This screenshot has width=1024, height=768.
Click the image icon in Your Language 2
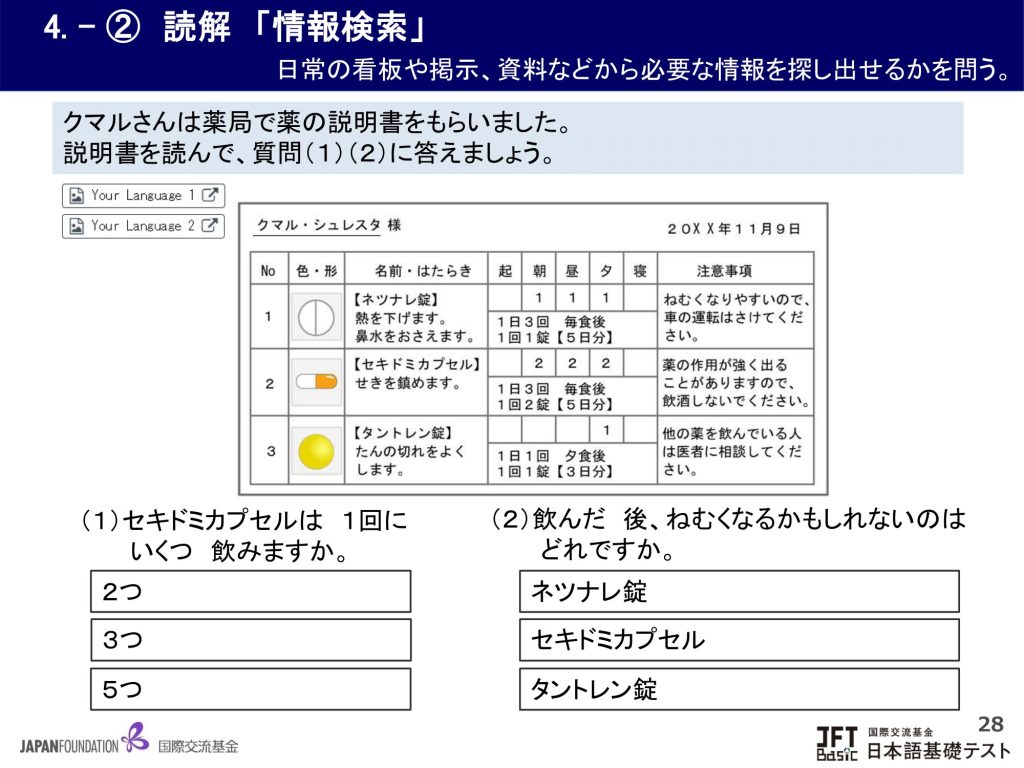point(76,226)
